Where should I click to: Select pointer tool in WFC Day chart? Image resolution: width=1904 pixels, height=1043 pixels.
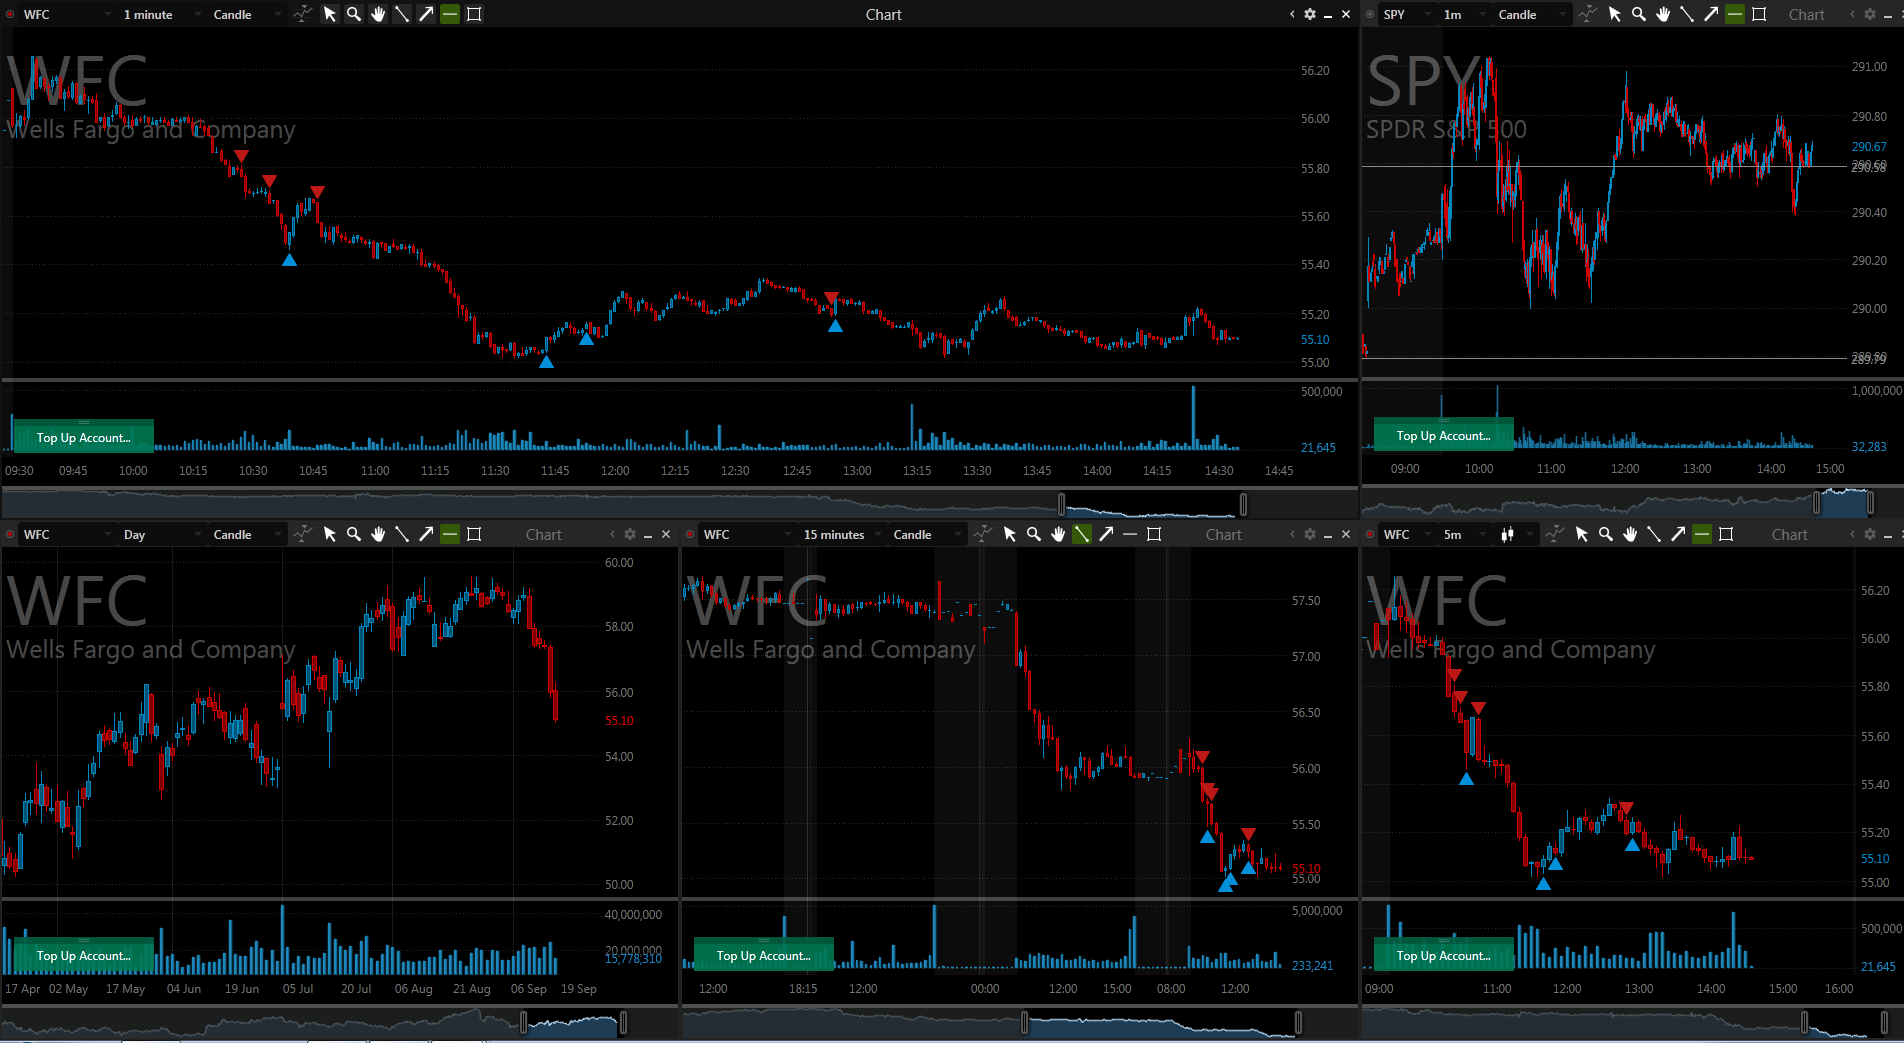tap(330, 534)
